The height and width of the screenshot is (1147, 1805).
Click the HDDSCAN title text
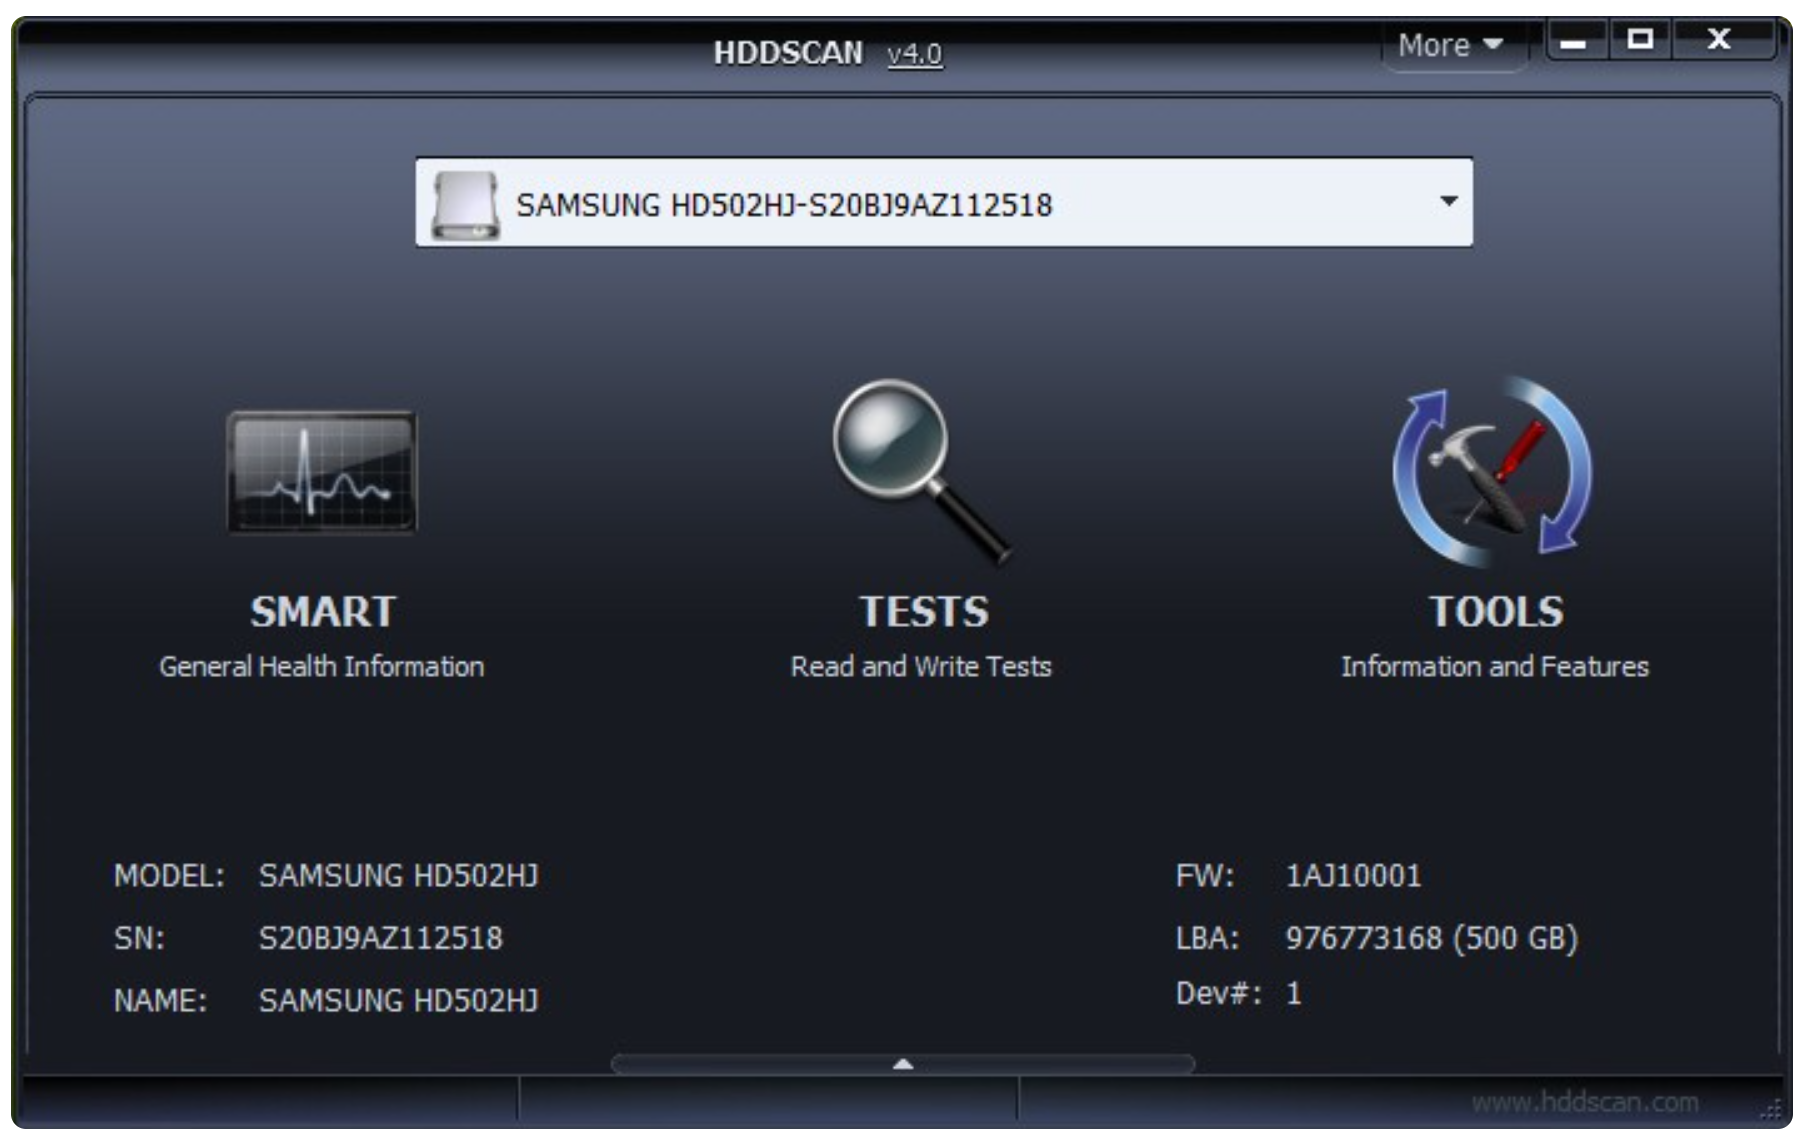(788, 53)
